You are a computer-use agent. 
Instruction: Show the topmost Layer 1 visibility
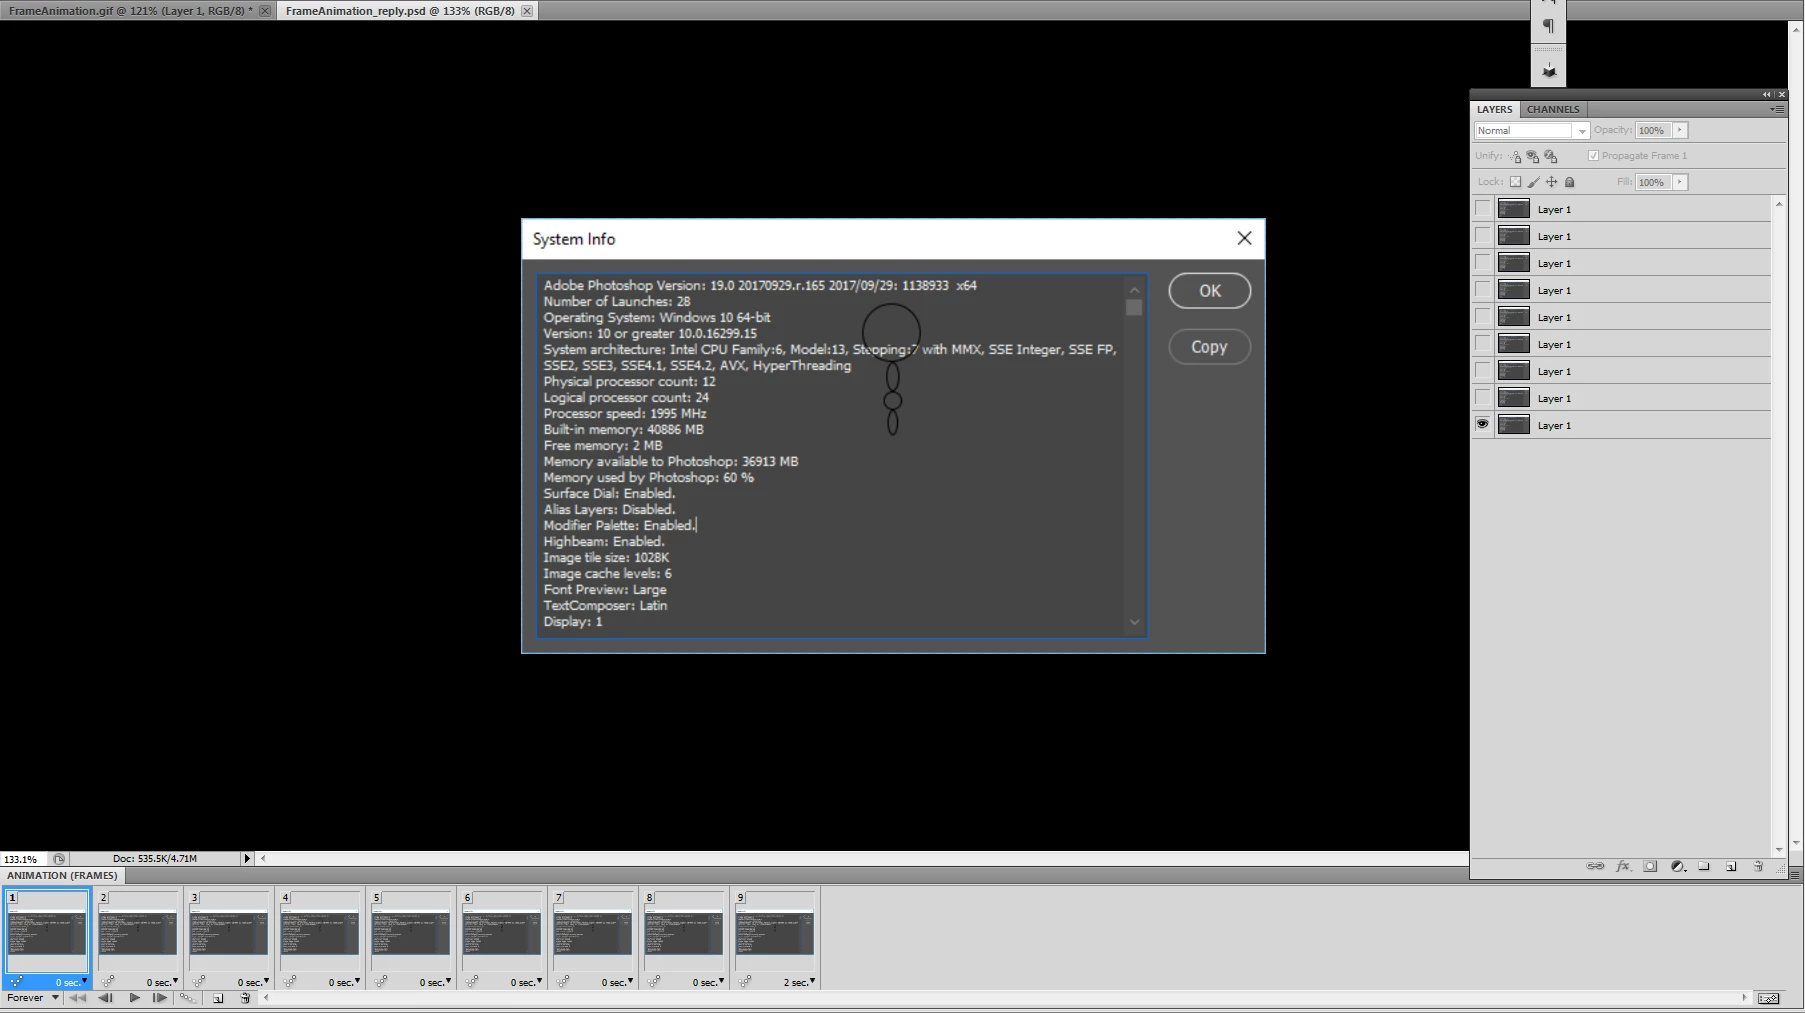[1482, 209]
